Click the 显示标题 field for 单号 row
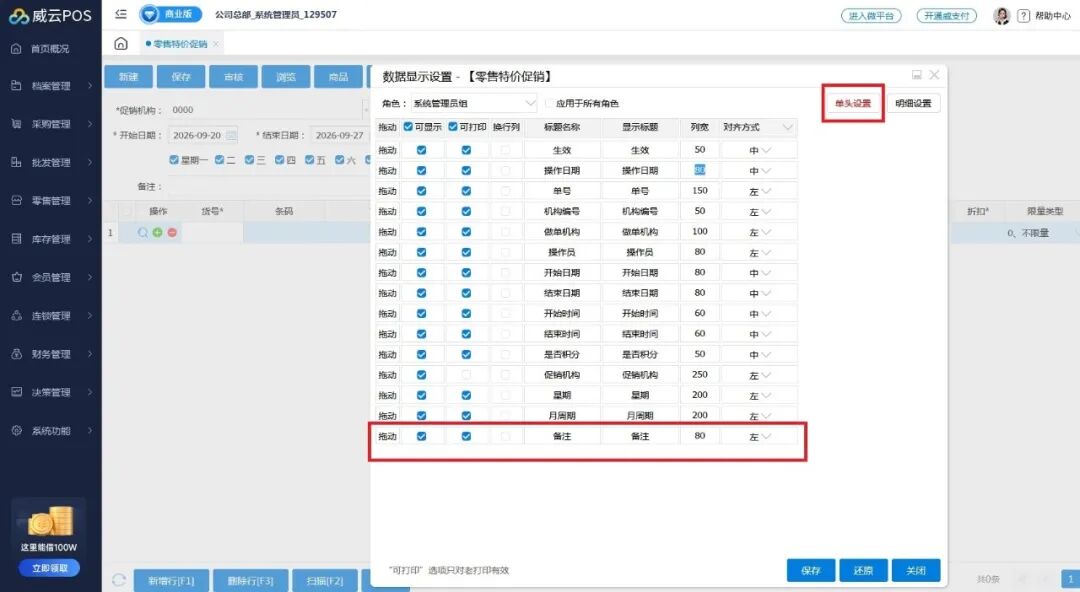This screenshot has height=592, width=1080. click(x=640, y=191)
